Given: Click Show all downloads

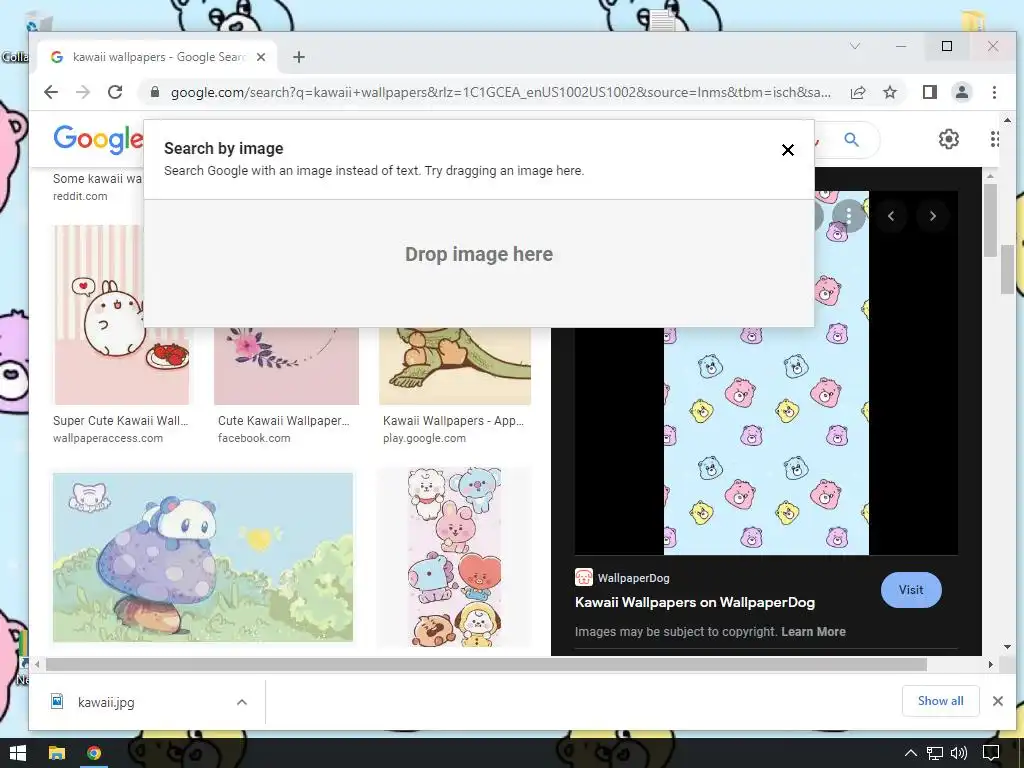Looking at the screenshot, I should 940,701.
